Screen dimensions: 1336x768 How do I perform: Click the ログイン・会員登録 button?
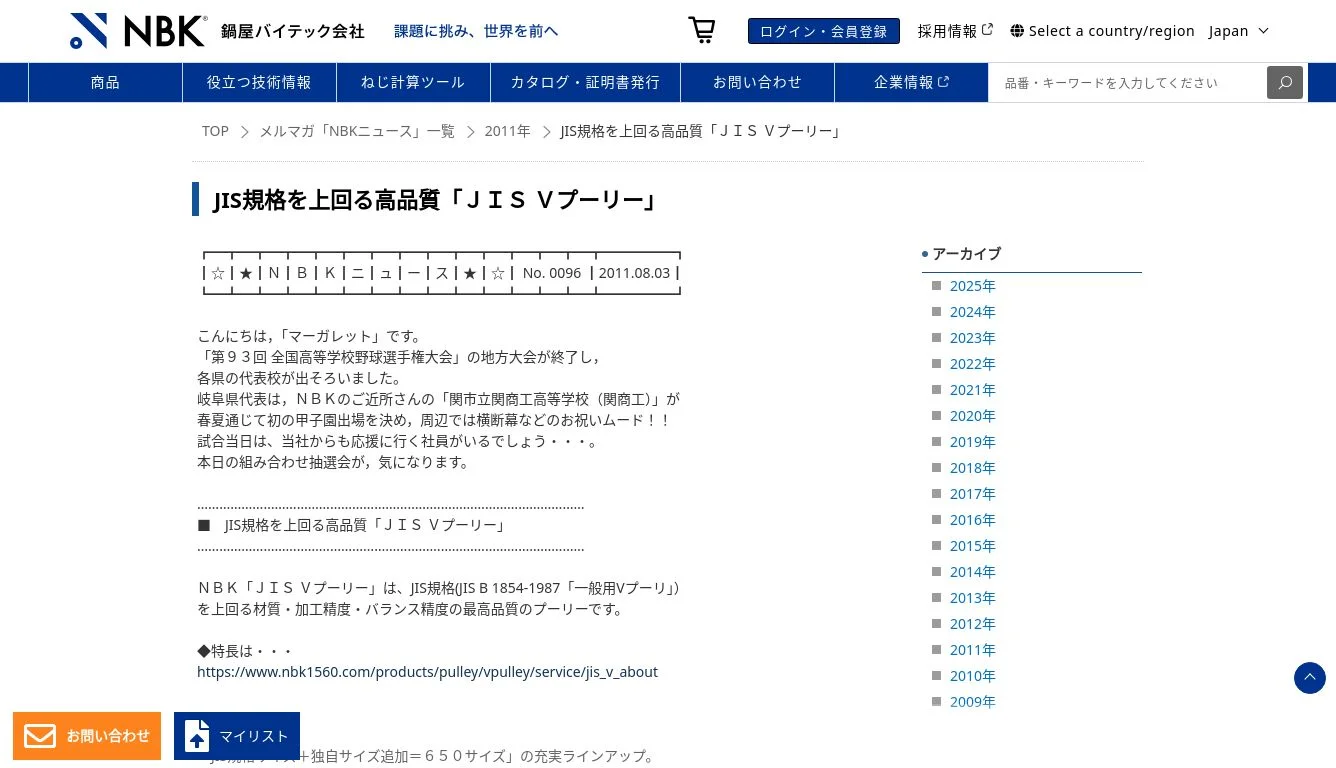pos(824,31)
